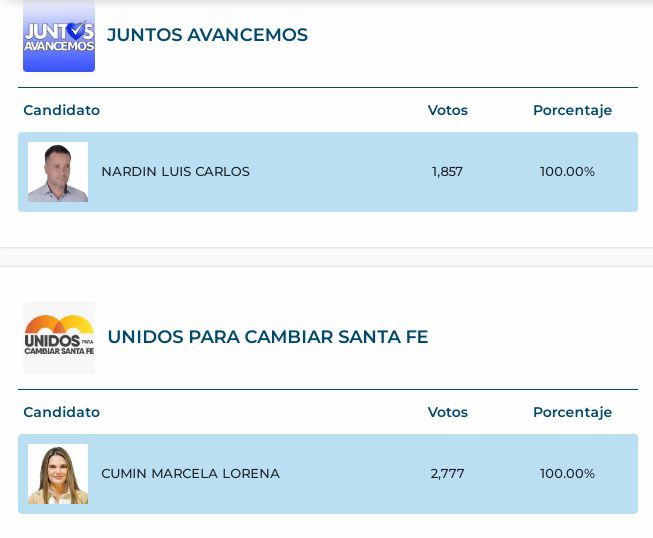Click Cumin's 100.00% percentage value
Viewport: 653px width, 538px height.
[567, 473]
